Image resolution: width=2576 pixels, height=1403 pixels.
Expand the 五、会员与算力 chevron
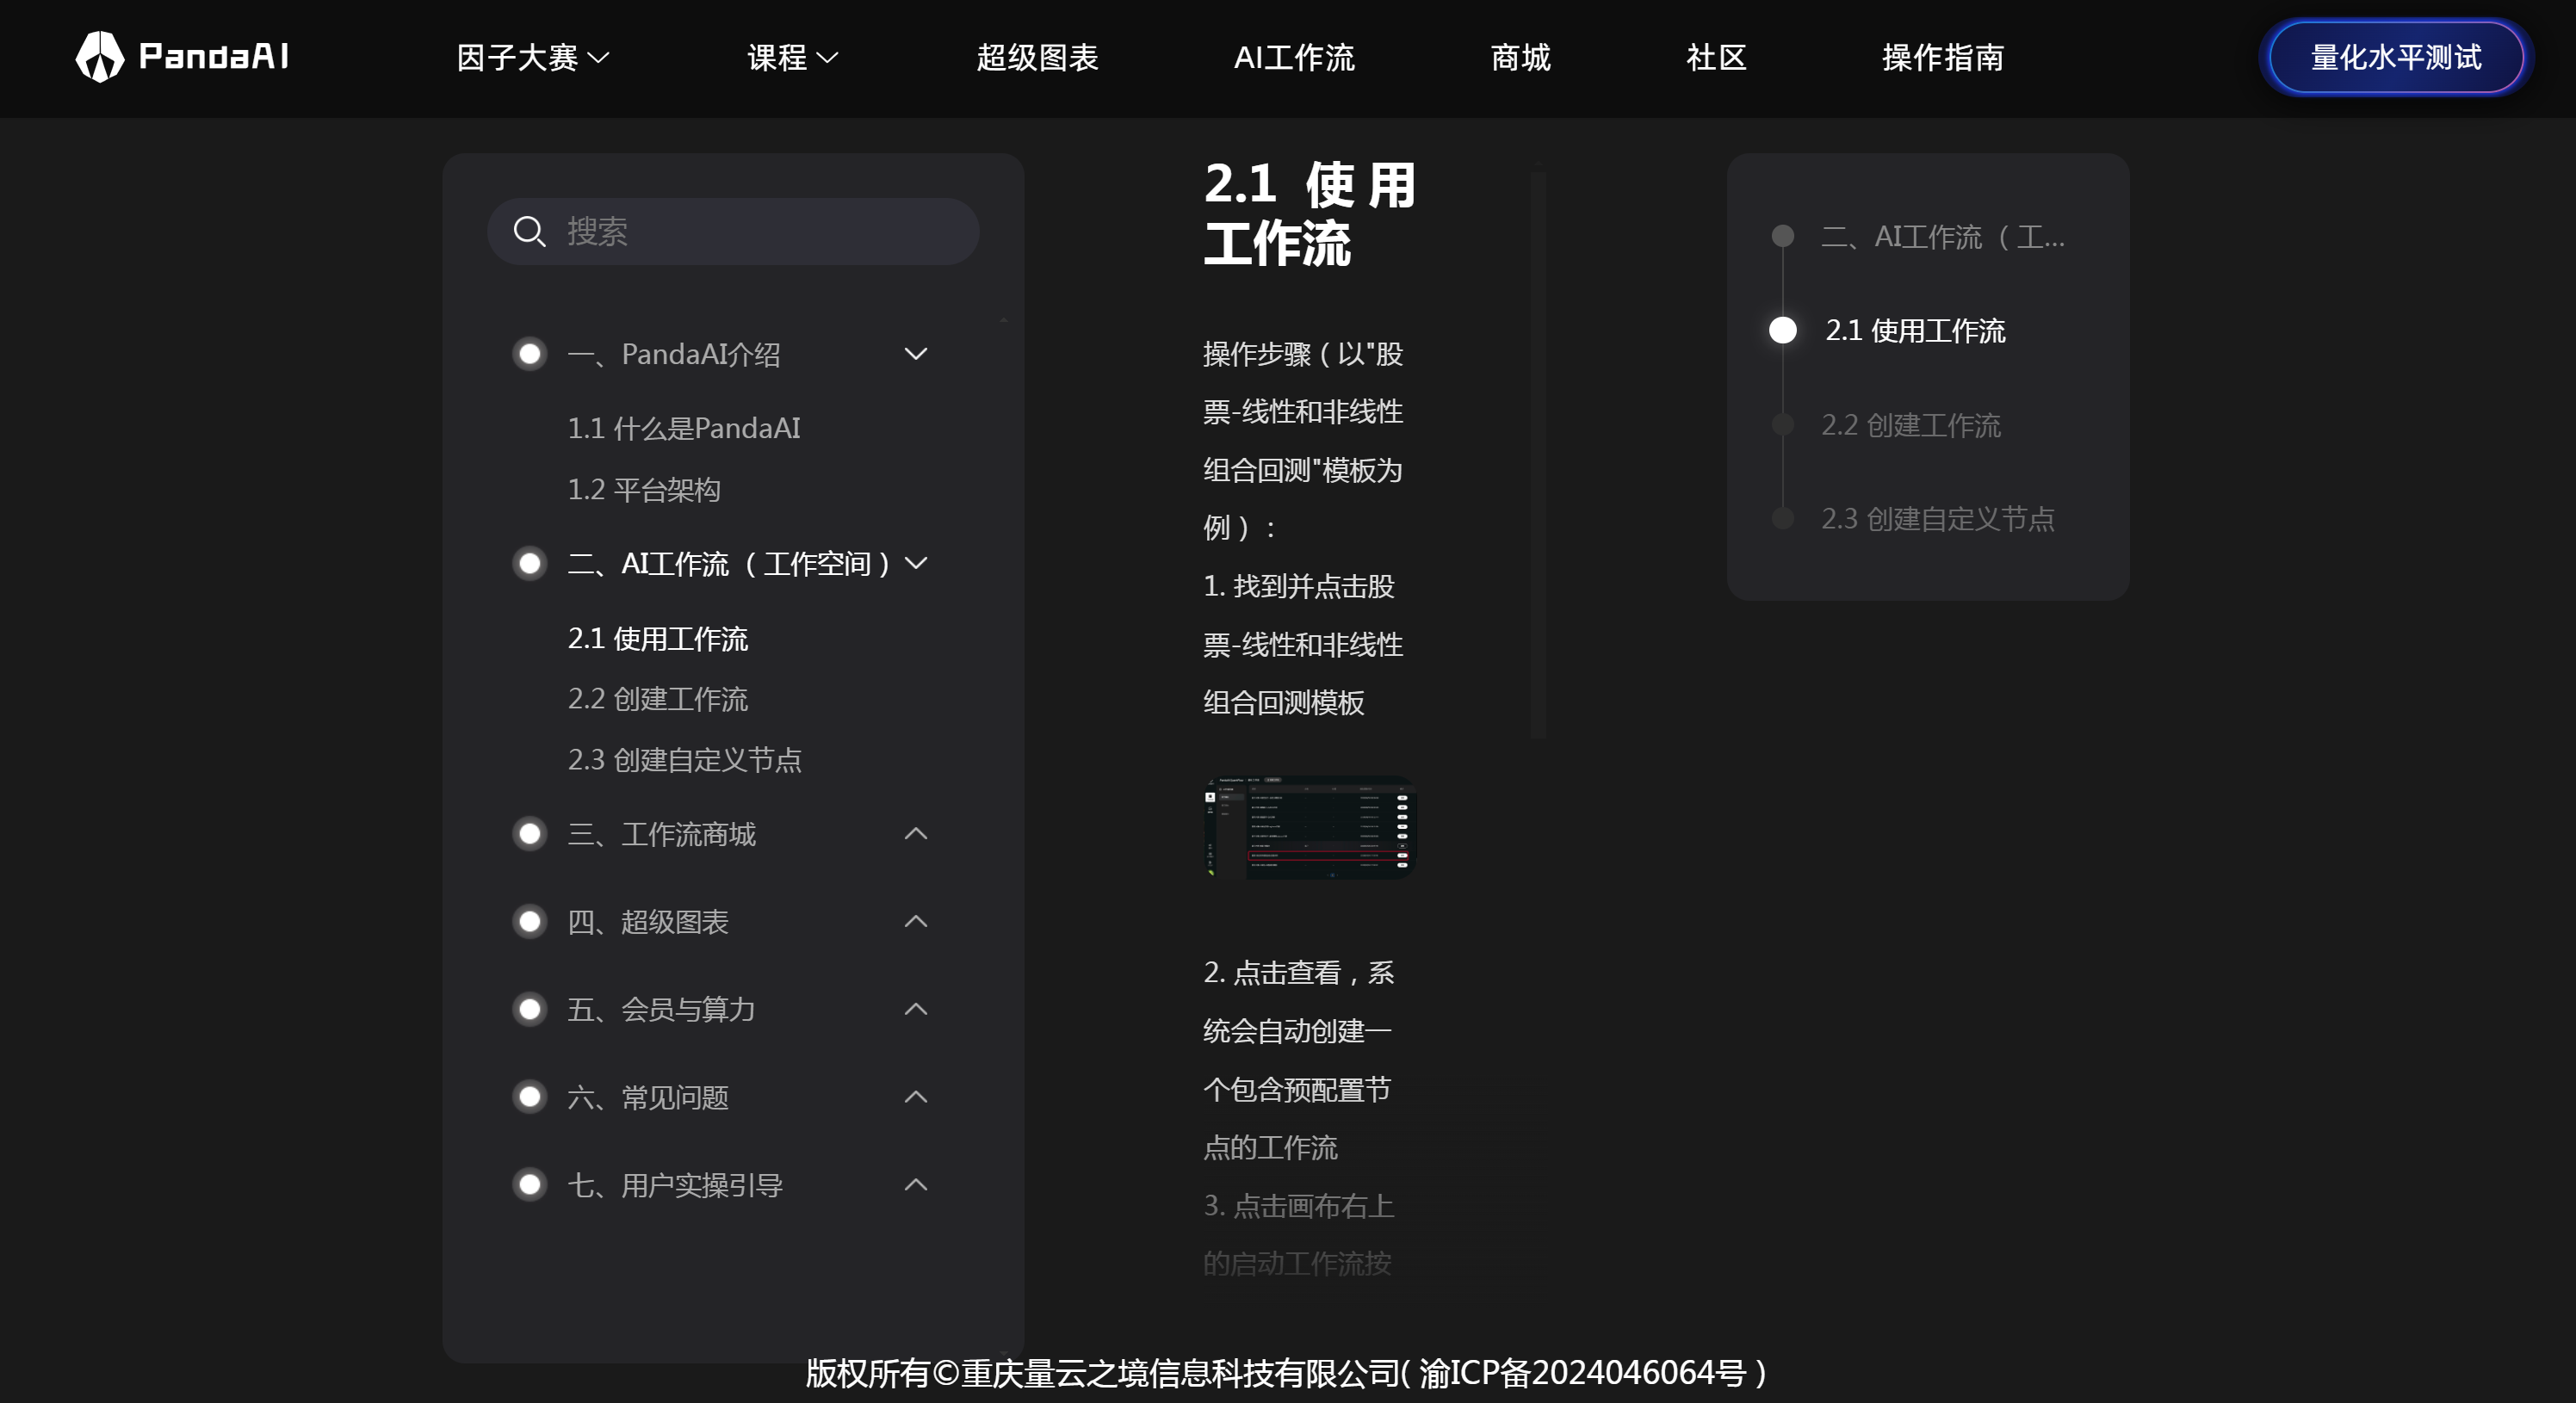tap(916, 1010)
